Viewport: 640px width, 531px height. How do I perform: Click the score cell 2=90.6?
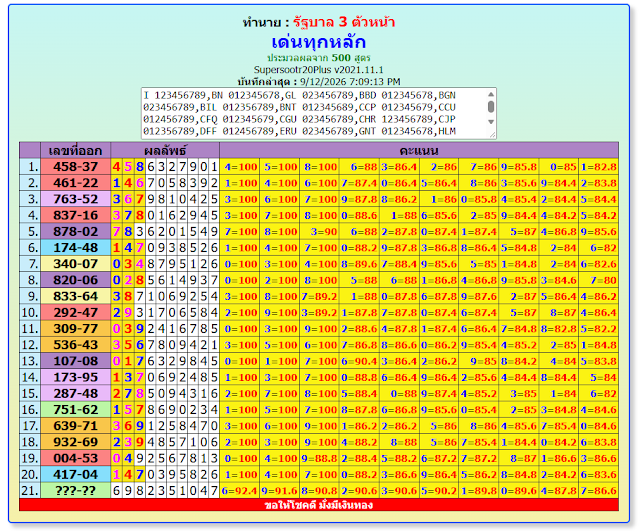click(x=359, y=491)
